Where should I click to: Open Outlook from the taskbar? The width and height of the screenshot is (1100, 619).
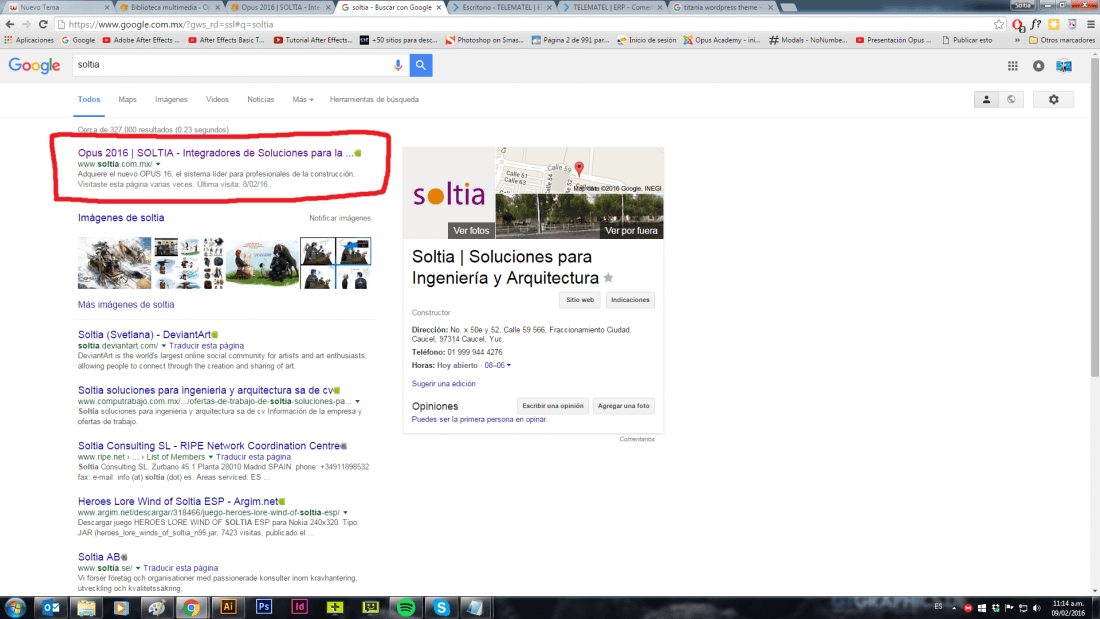(51, 608)
